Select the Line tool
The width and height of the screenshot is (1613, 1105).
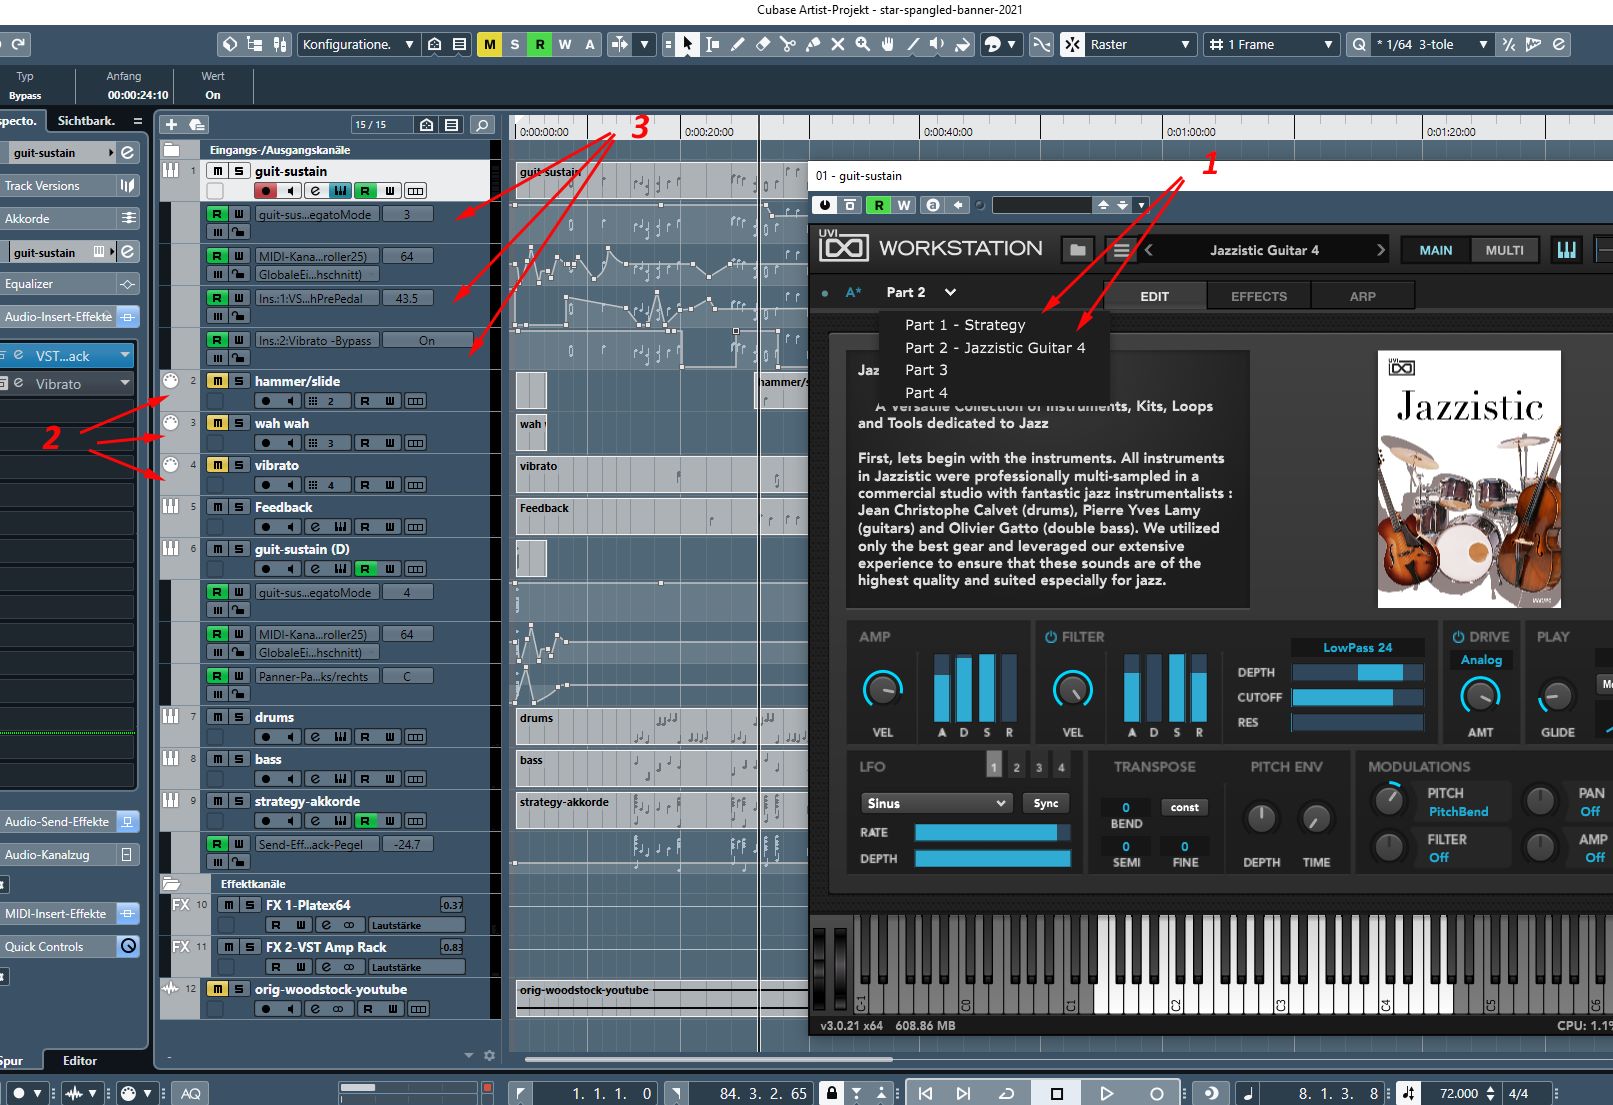pos(912,44)
